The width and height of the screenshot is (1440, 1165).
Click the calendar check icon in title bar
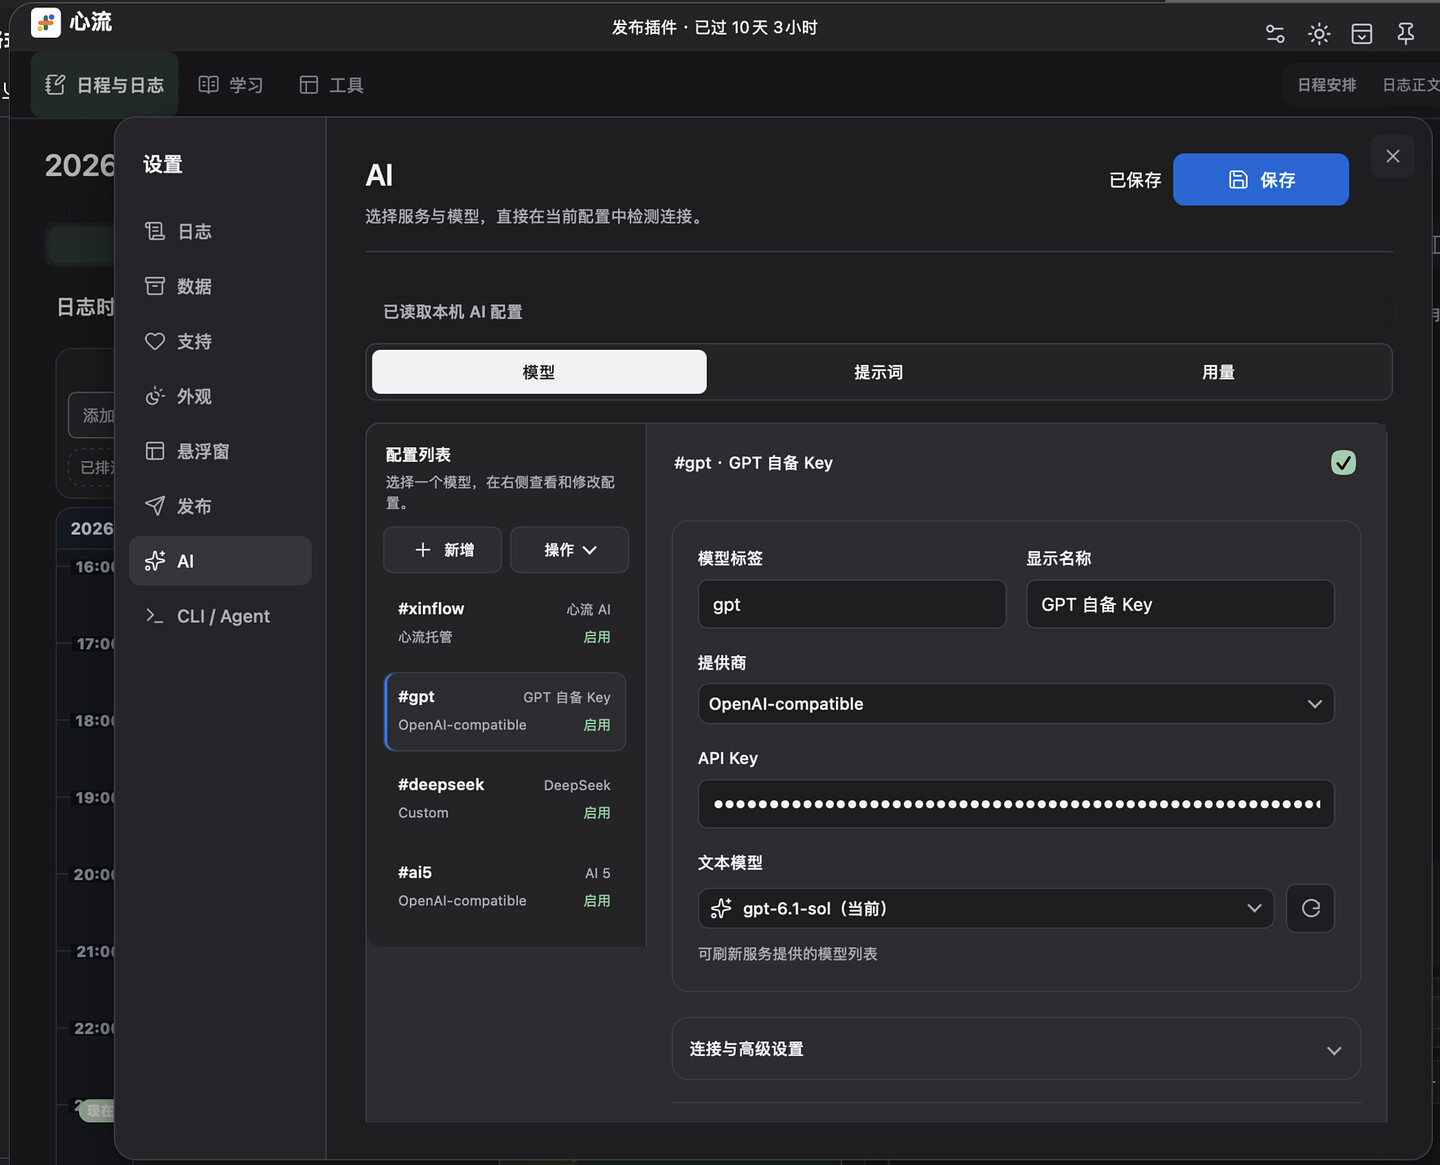(x=1362, y=34)
